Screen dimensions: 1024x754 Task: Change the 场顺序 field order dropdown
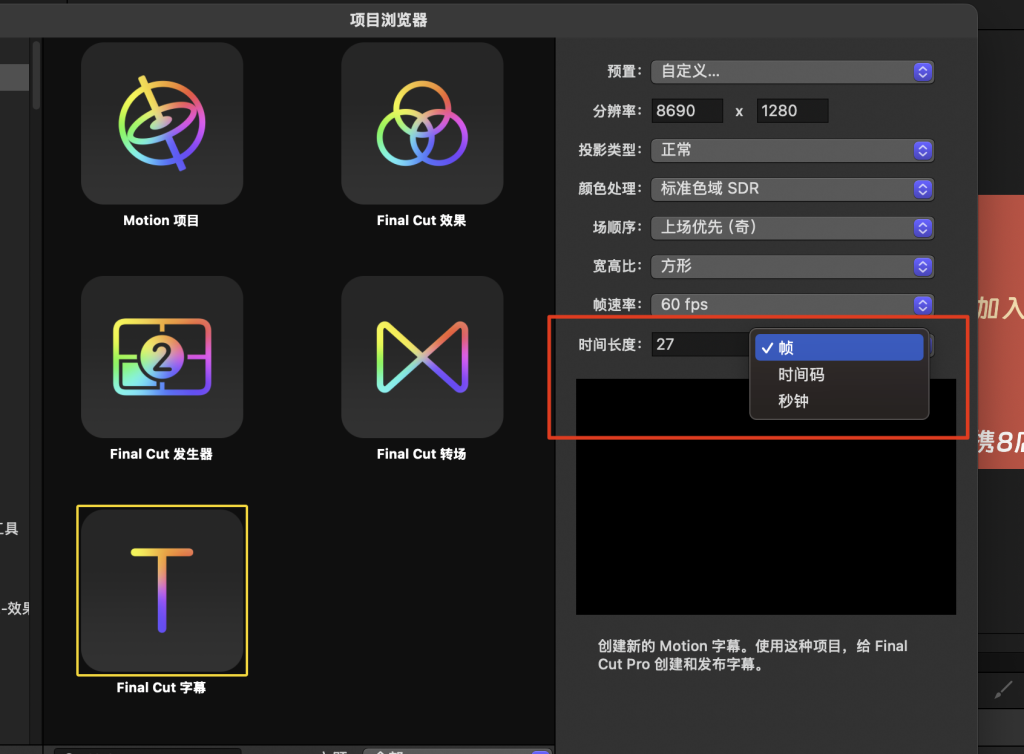792,228
